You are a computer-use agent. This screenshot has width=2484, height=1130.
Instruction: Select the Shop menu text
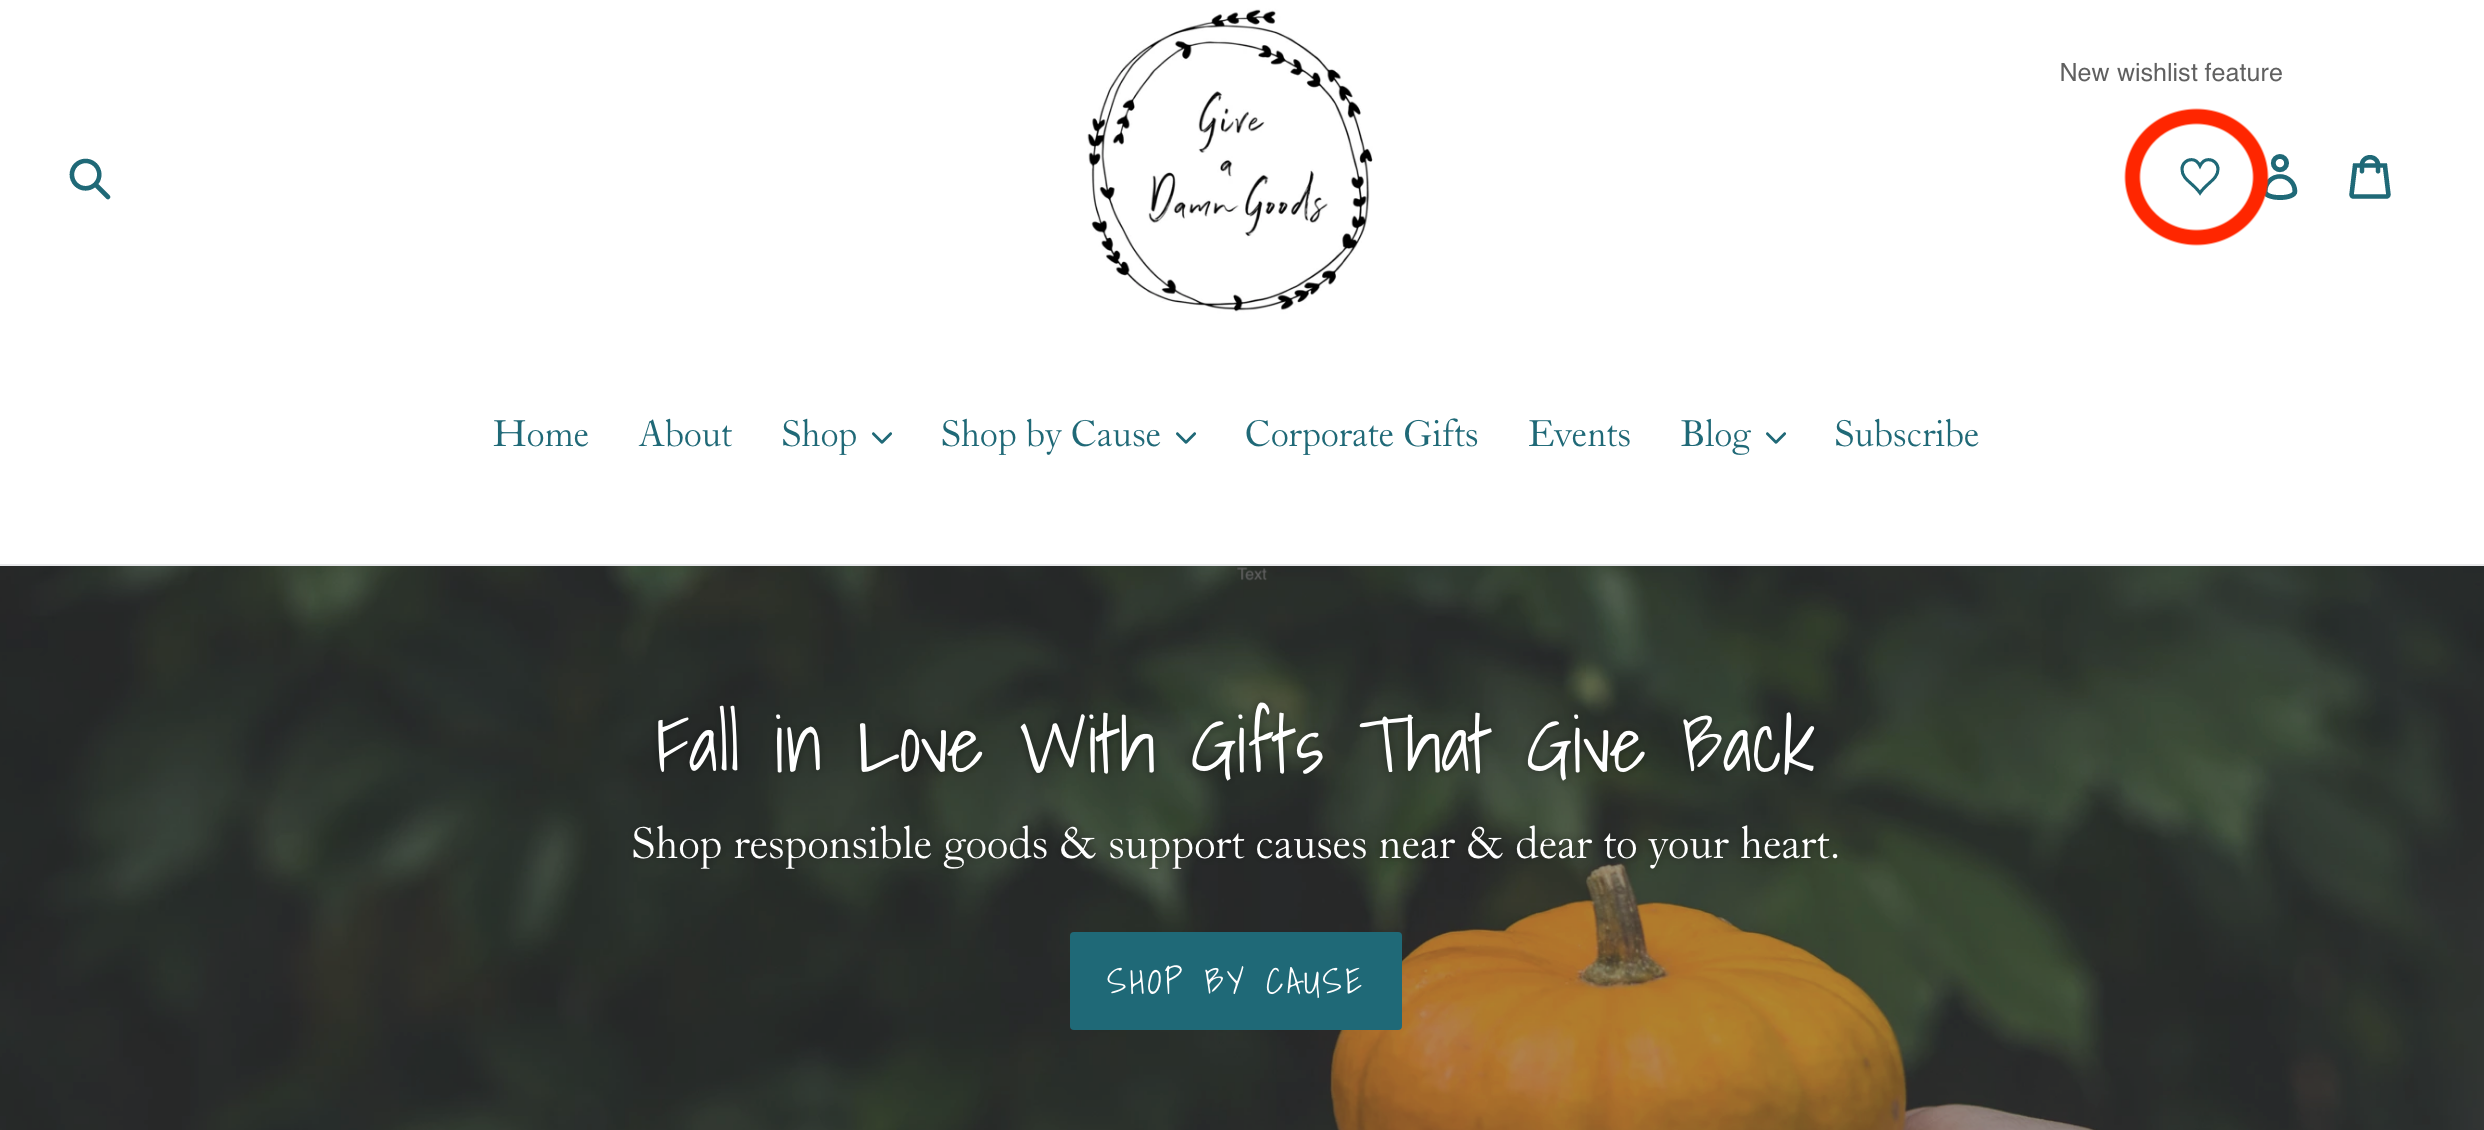coord(818,434)
